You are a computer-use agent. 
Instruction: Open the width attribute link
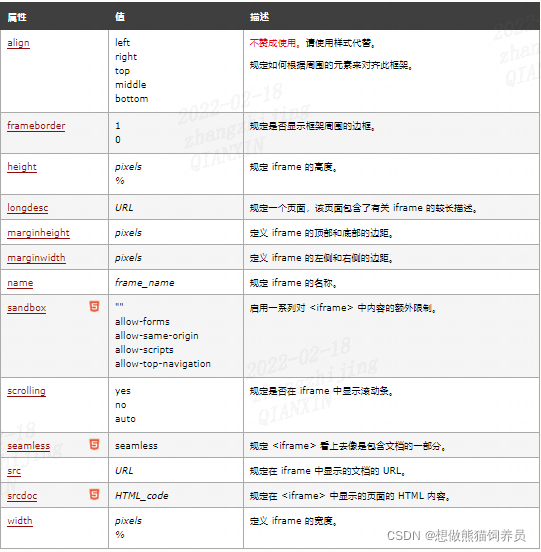(20, 521)
